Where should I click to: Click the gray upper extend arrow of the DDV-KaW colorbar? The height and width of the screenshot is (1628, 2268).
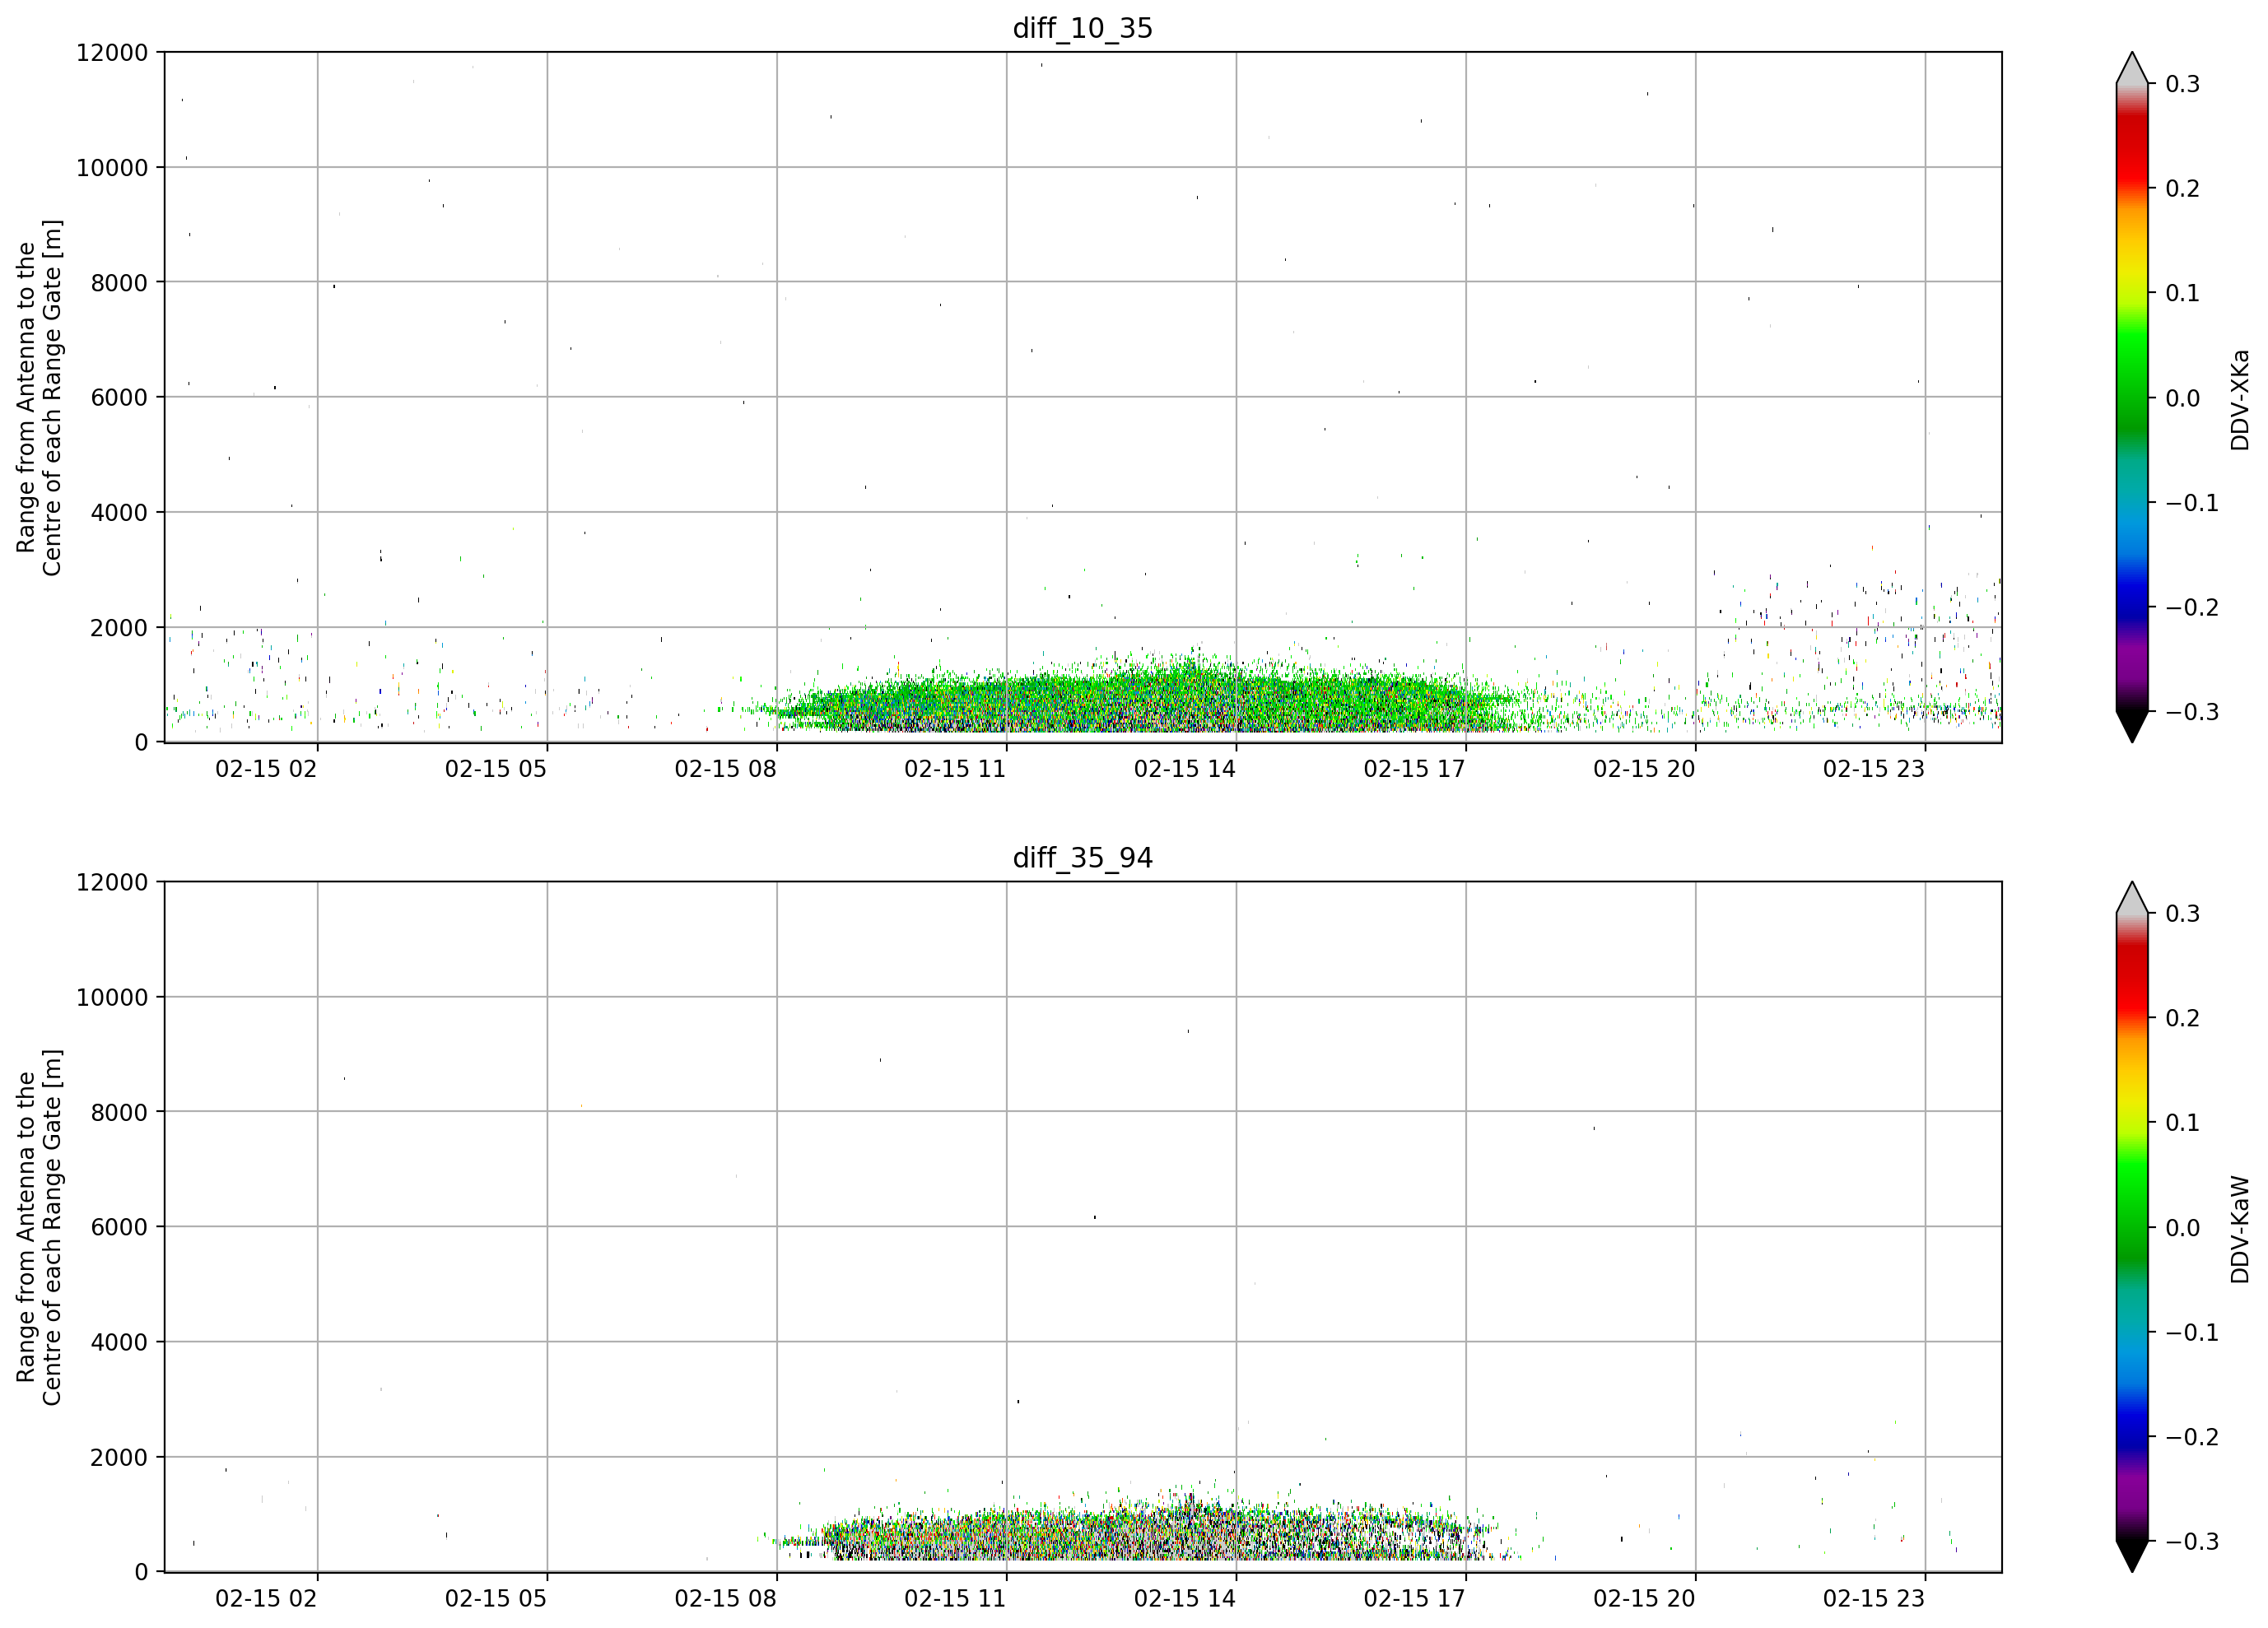(2132, 900)
